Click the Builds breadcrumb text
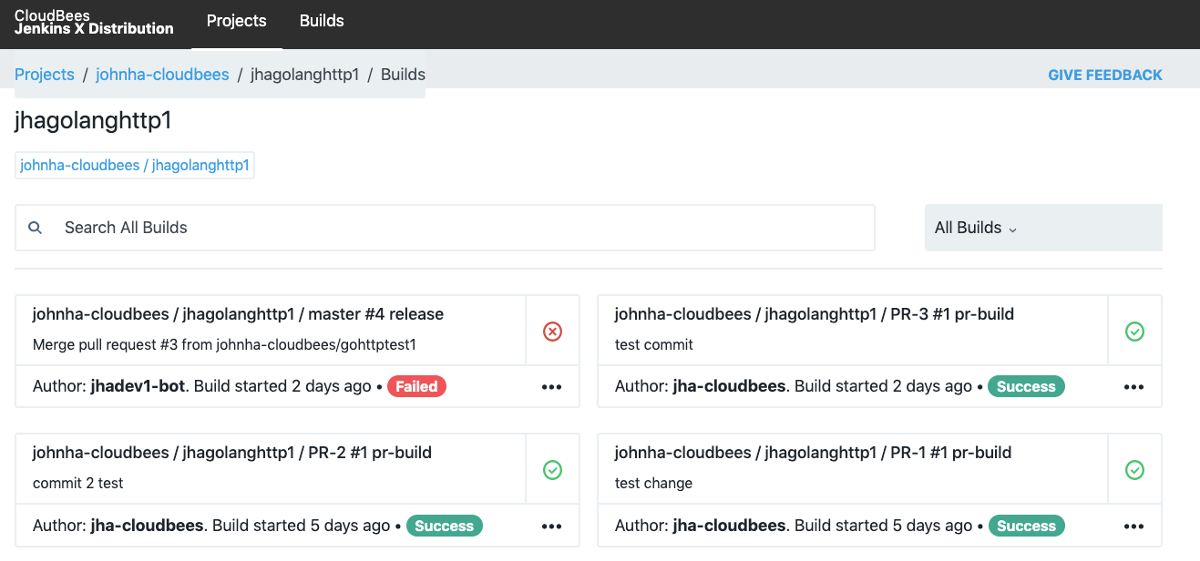The height and width of the screenshot is (561, 1200). (403, 74)
